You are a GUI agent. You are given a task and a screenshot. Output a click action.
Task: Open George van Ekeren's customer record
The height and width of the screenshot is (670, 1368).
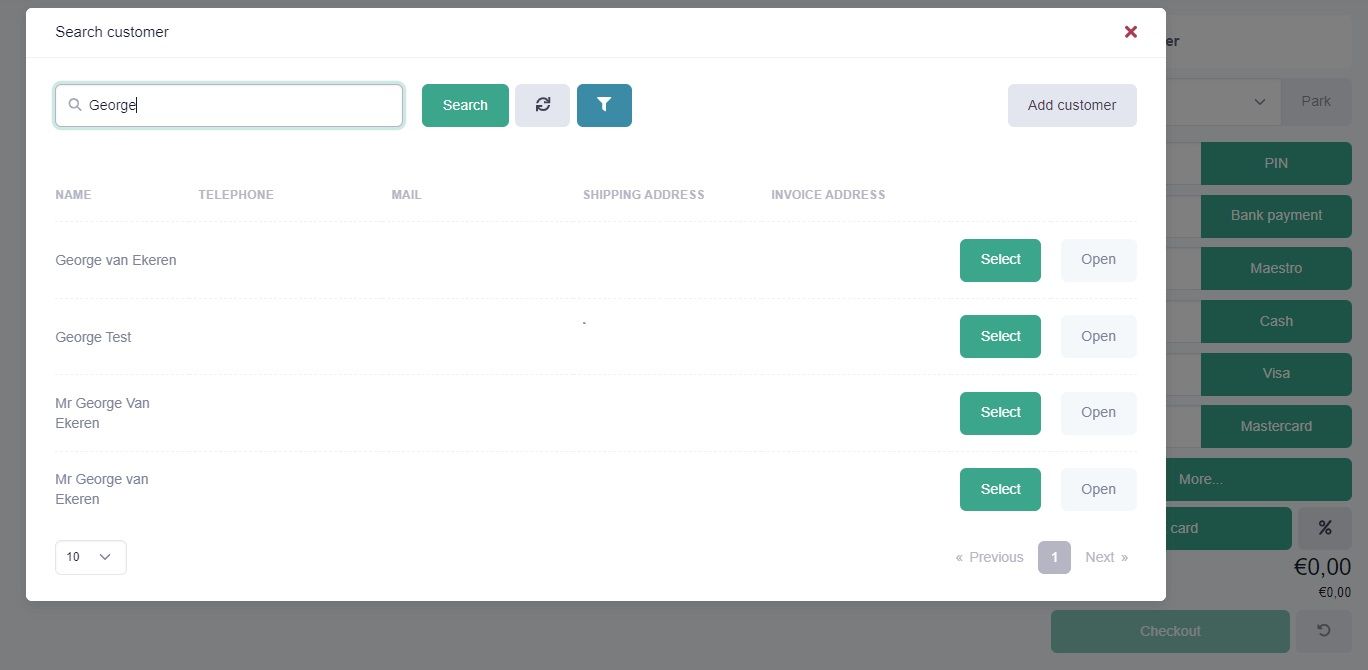[x=1097, y=259]
